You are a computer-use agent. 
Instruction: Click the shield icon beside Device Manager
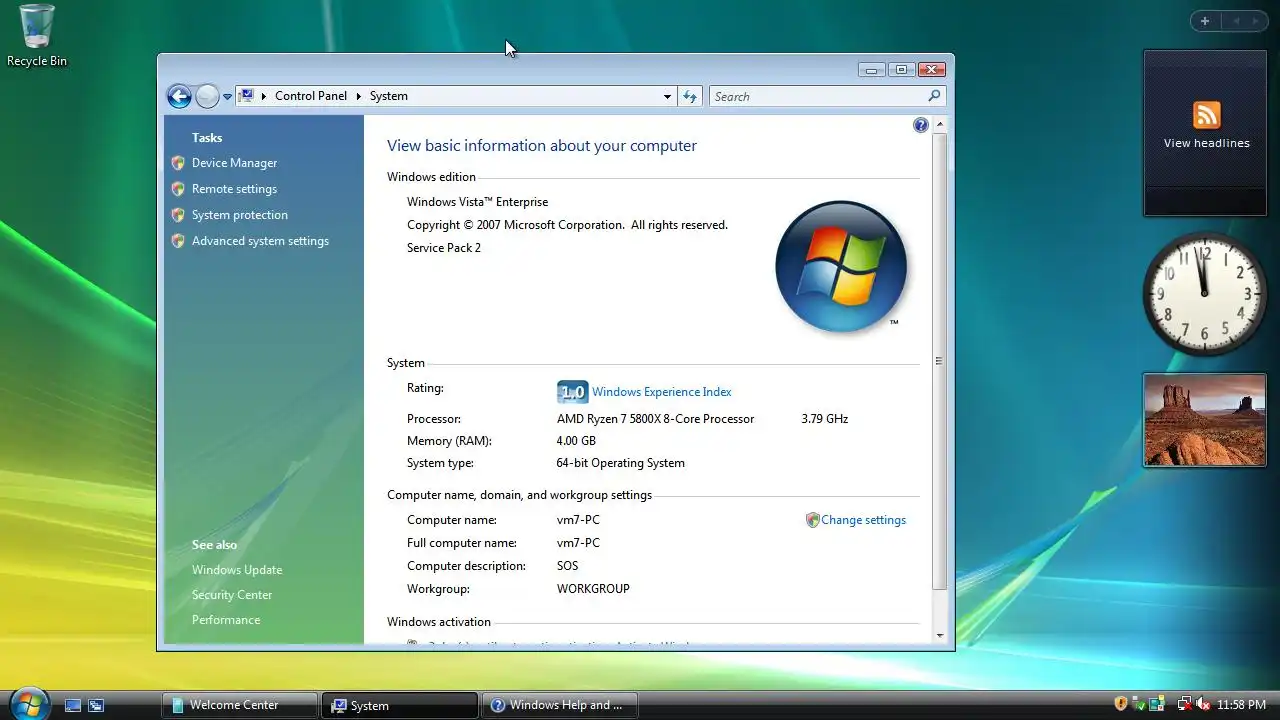pyautogui.click(x=178, y=163)
